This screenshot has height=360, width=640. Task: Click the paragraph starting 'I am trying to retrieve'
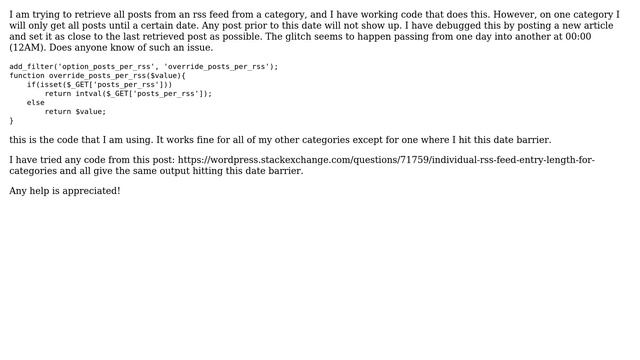coord(314,31)
